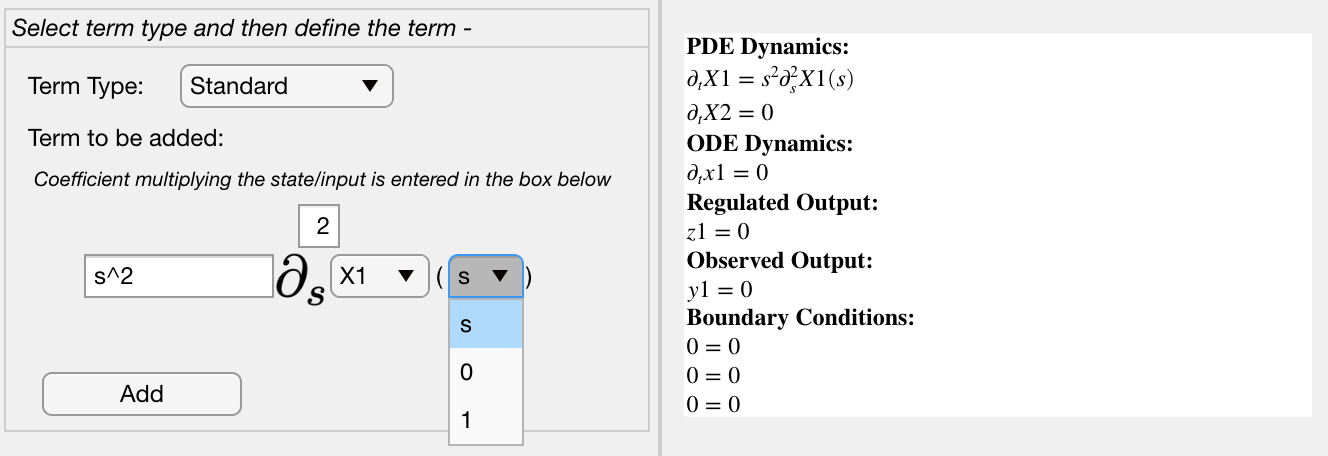Choose the highlighted s option in the list
The width and height of the screenshot is (1328, 456).
coord(486,325)
